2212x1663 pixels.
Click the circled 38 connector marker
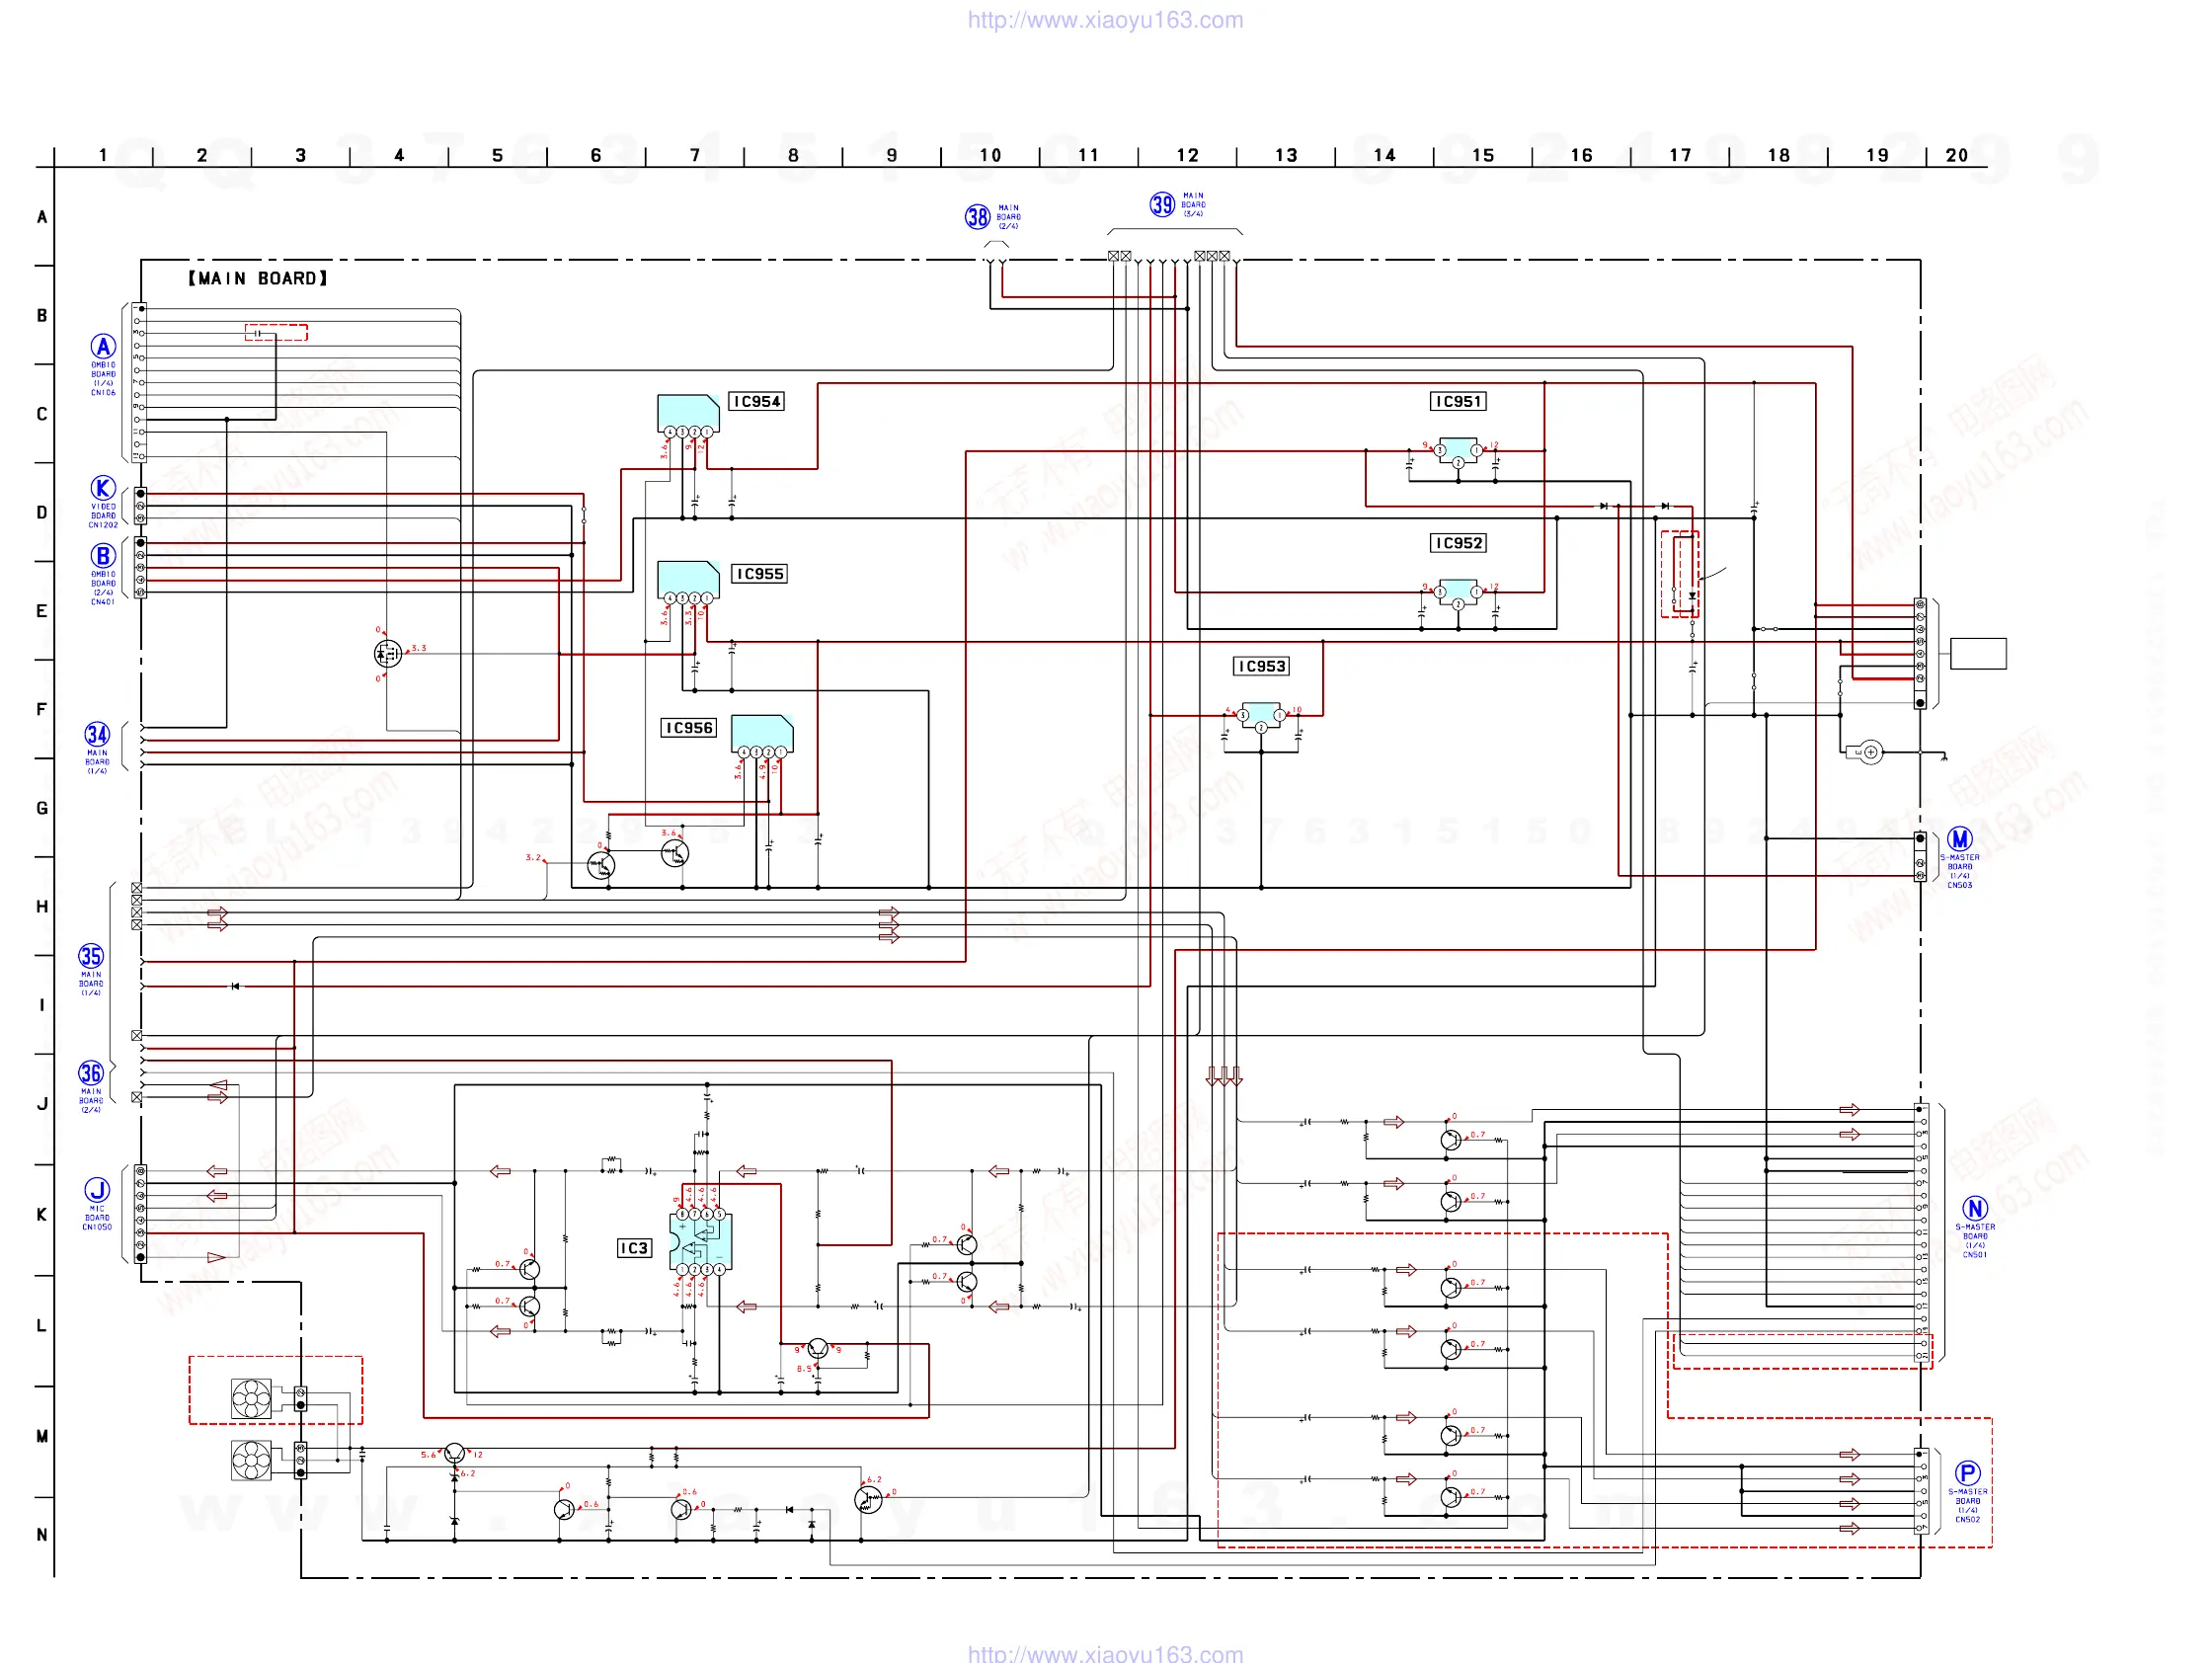(x=977, y=217)
